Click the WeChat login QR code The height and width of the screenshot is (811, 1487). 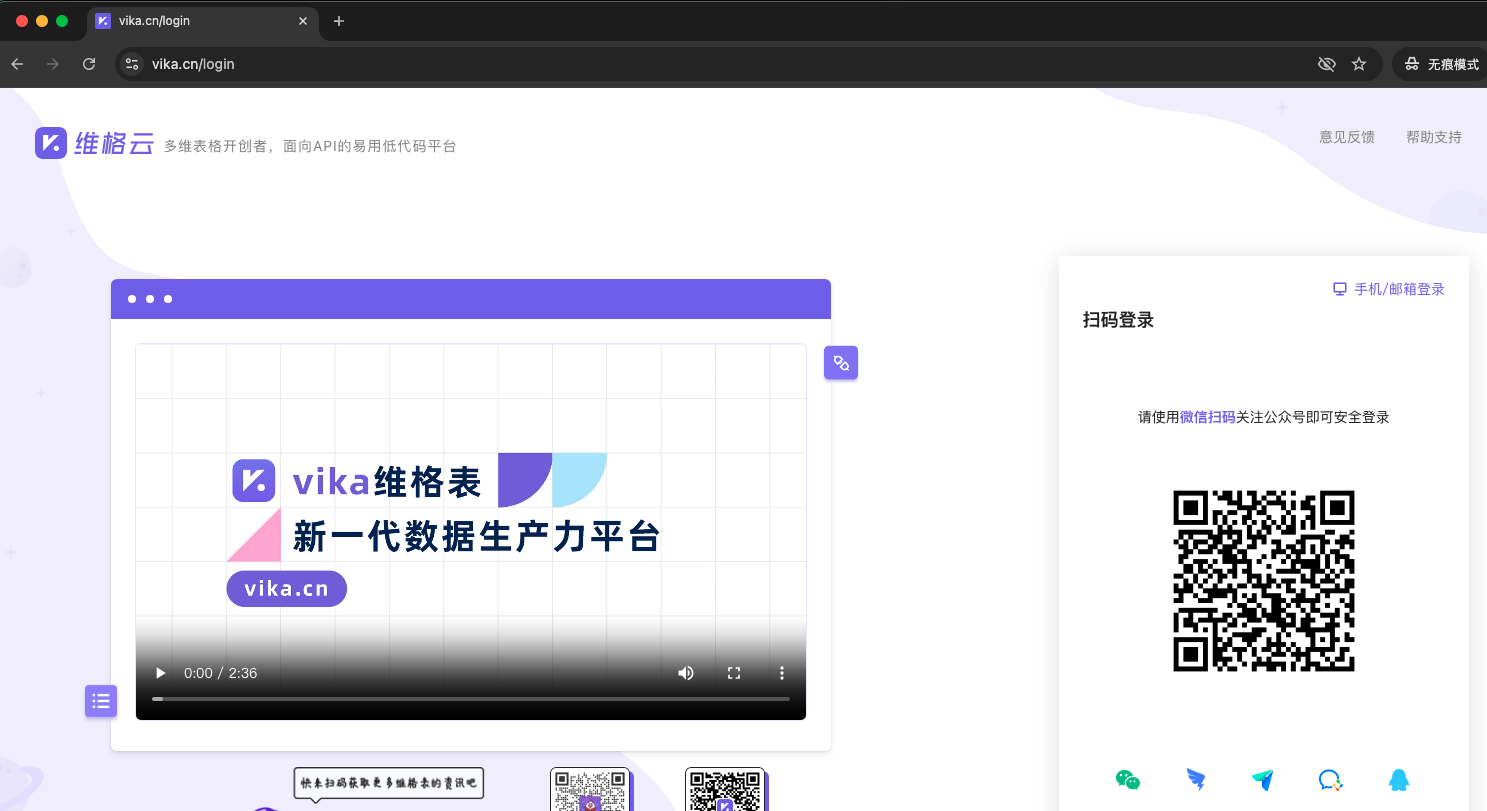point(1264,581)
